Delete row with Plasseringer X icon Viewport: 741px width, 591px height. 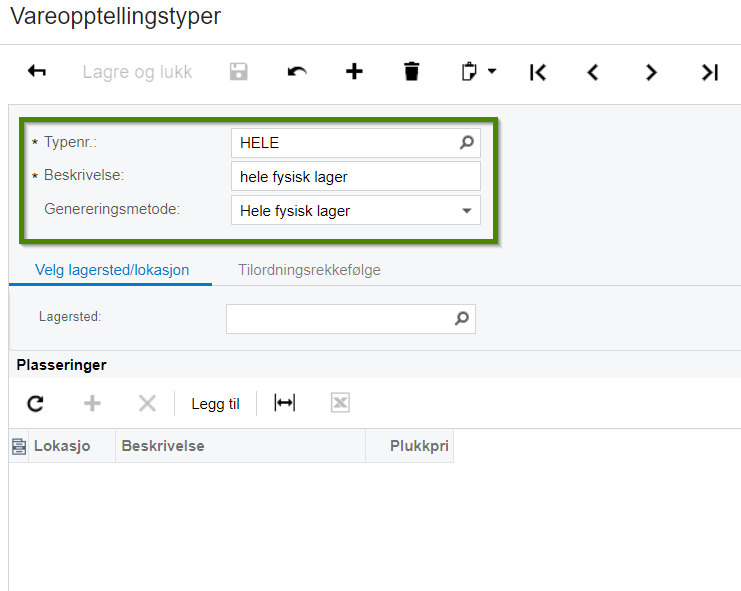pos(147,403)
